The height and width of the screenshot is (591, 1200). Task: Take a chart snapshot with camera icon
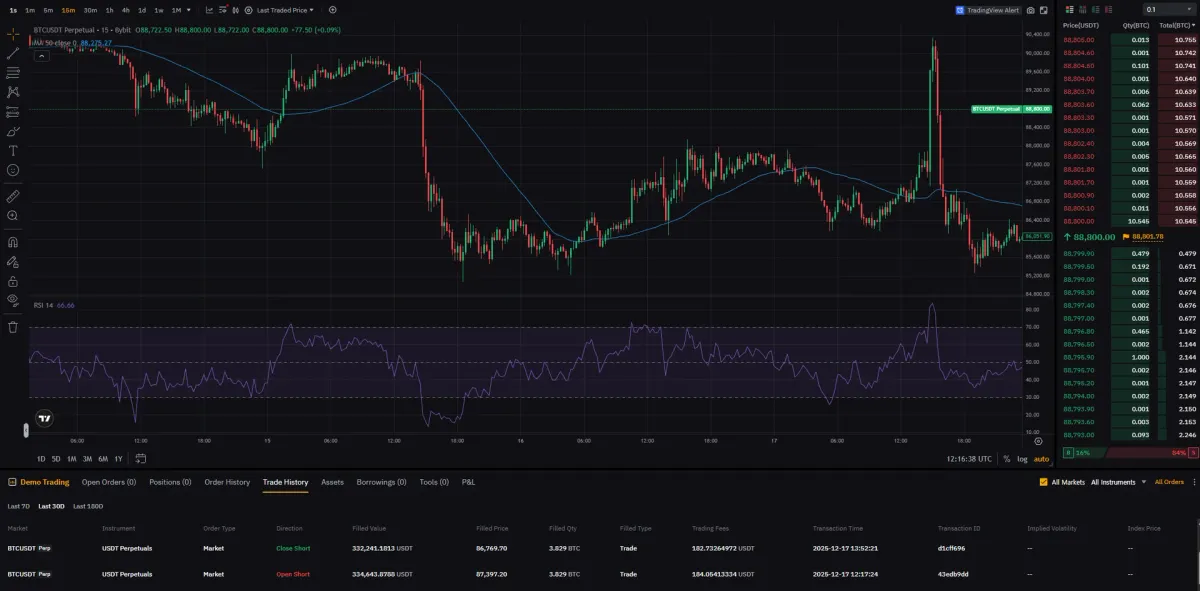(x=1031, y=10)
